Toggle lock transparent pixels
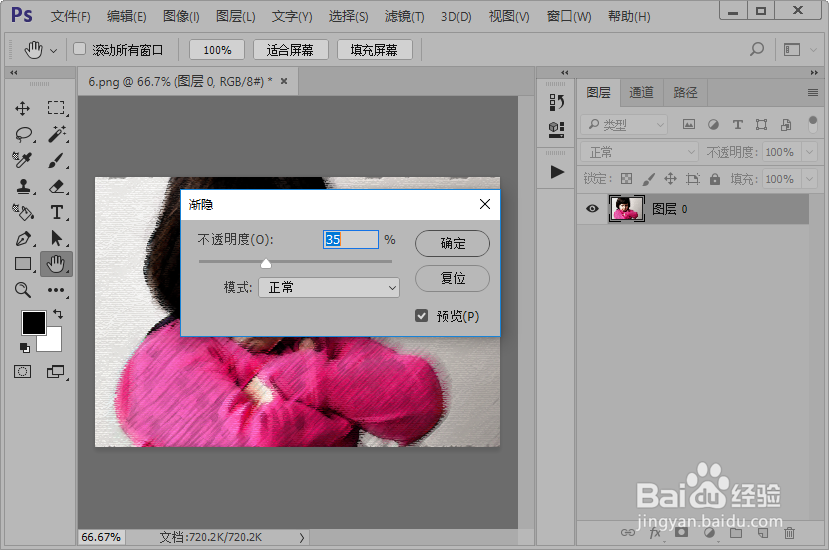Screen dimensions: 829x550 coord(627,179)
